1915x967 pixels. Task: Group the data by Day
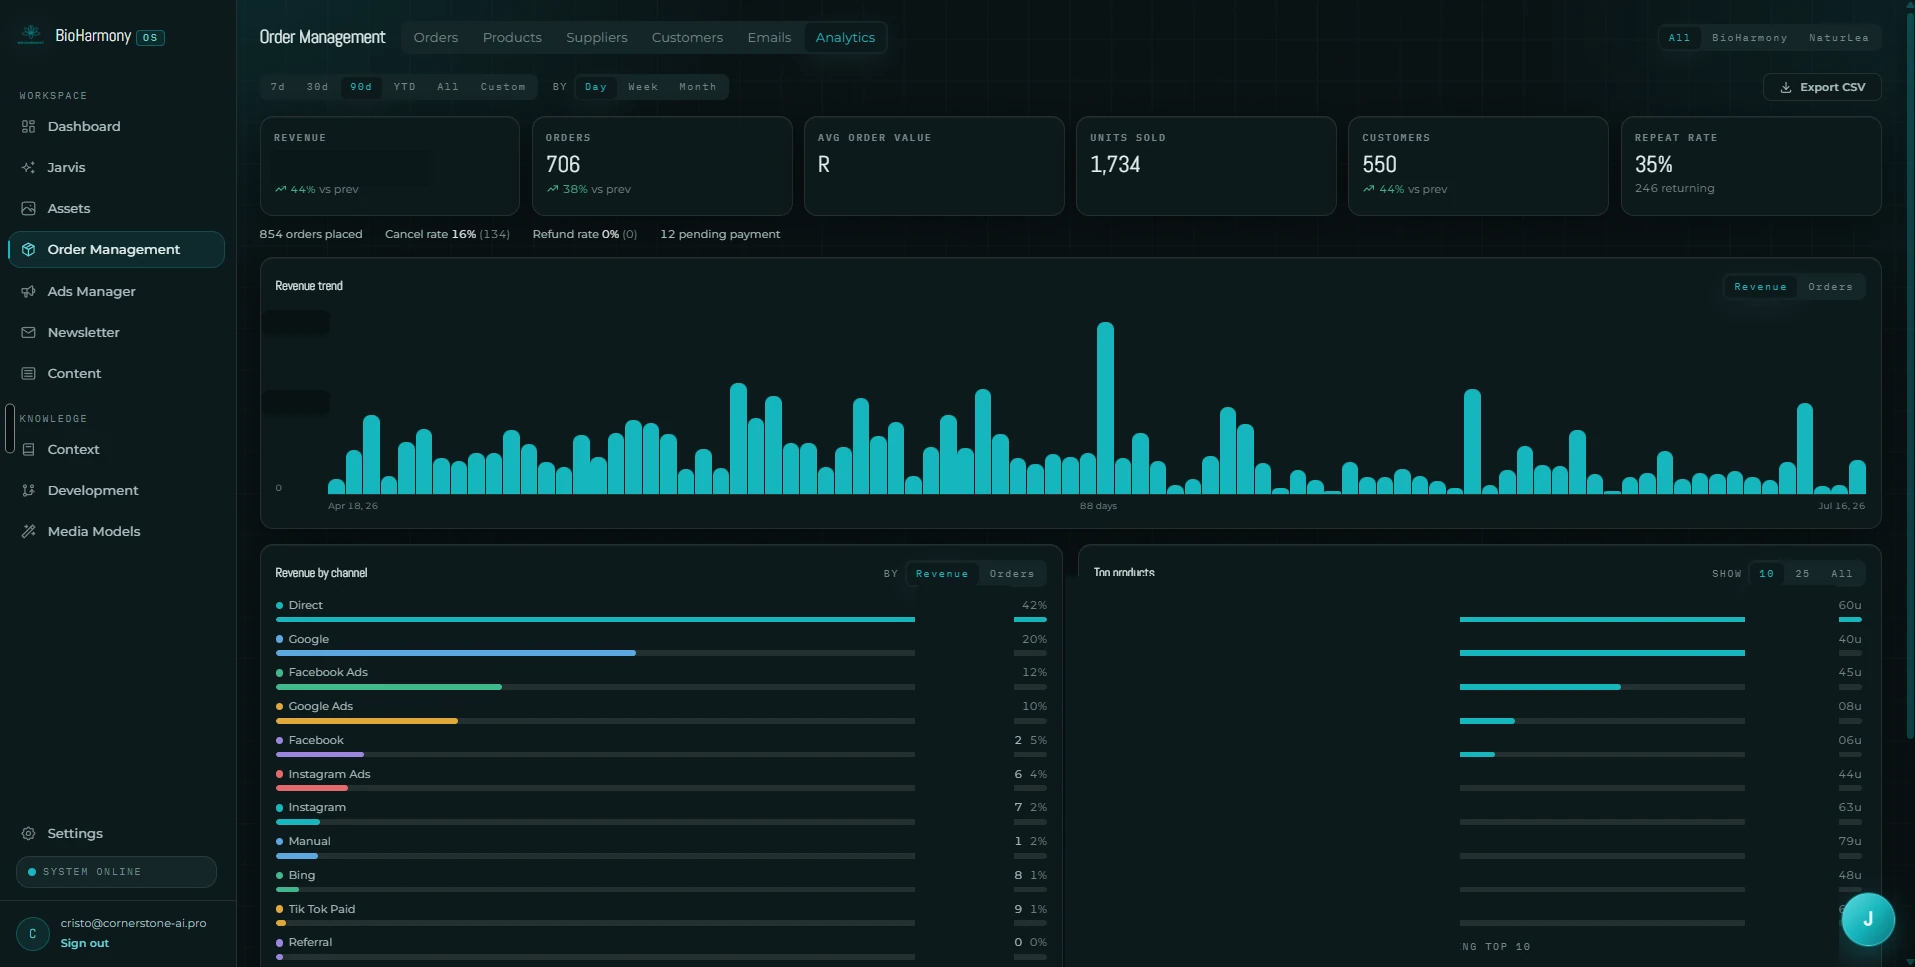pyautogui.click(x=596, y=87)
